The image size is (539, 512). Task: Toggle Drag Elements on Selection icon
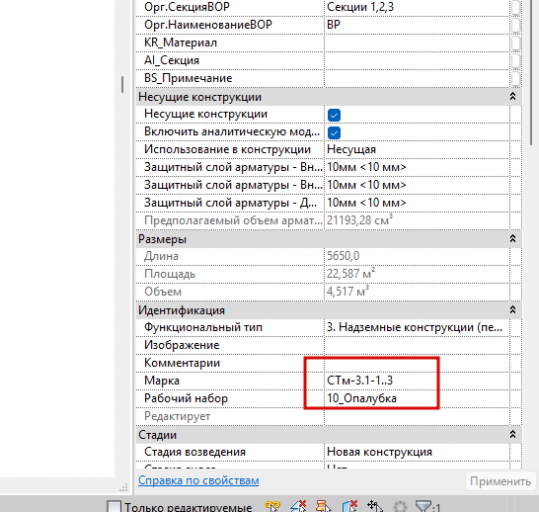pos(375,506)
